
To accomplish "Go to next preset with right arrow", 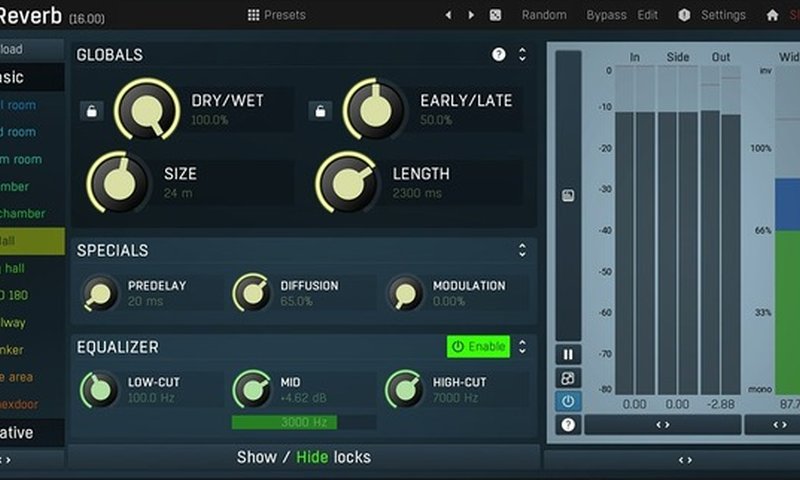I will point(471,15).
